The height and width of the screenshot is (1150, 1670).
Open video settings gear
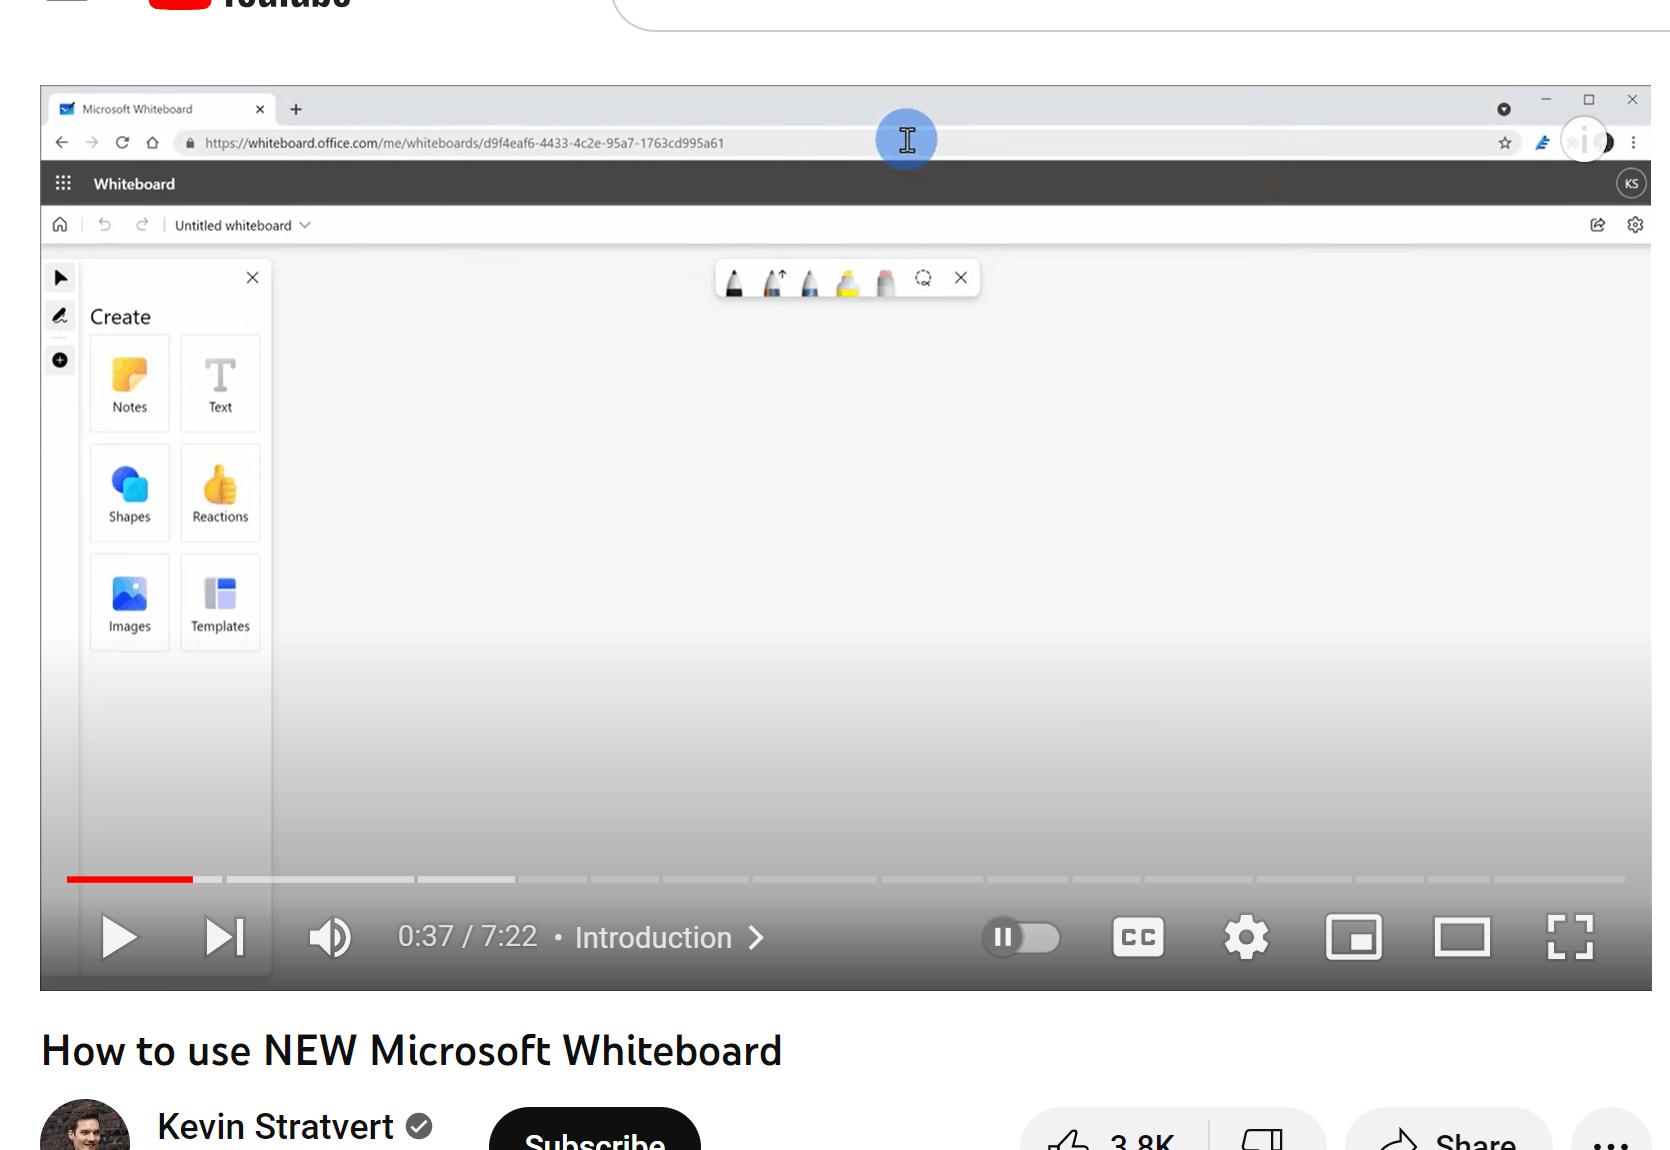1246,937
